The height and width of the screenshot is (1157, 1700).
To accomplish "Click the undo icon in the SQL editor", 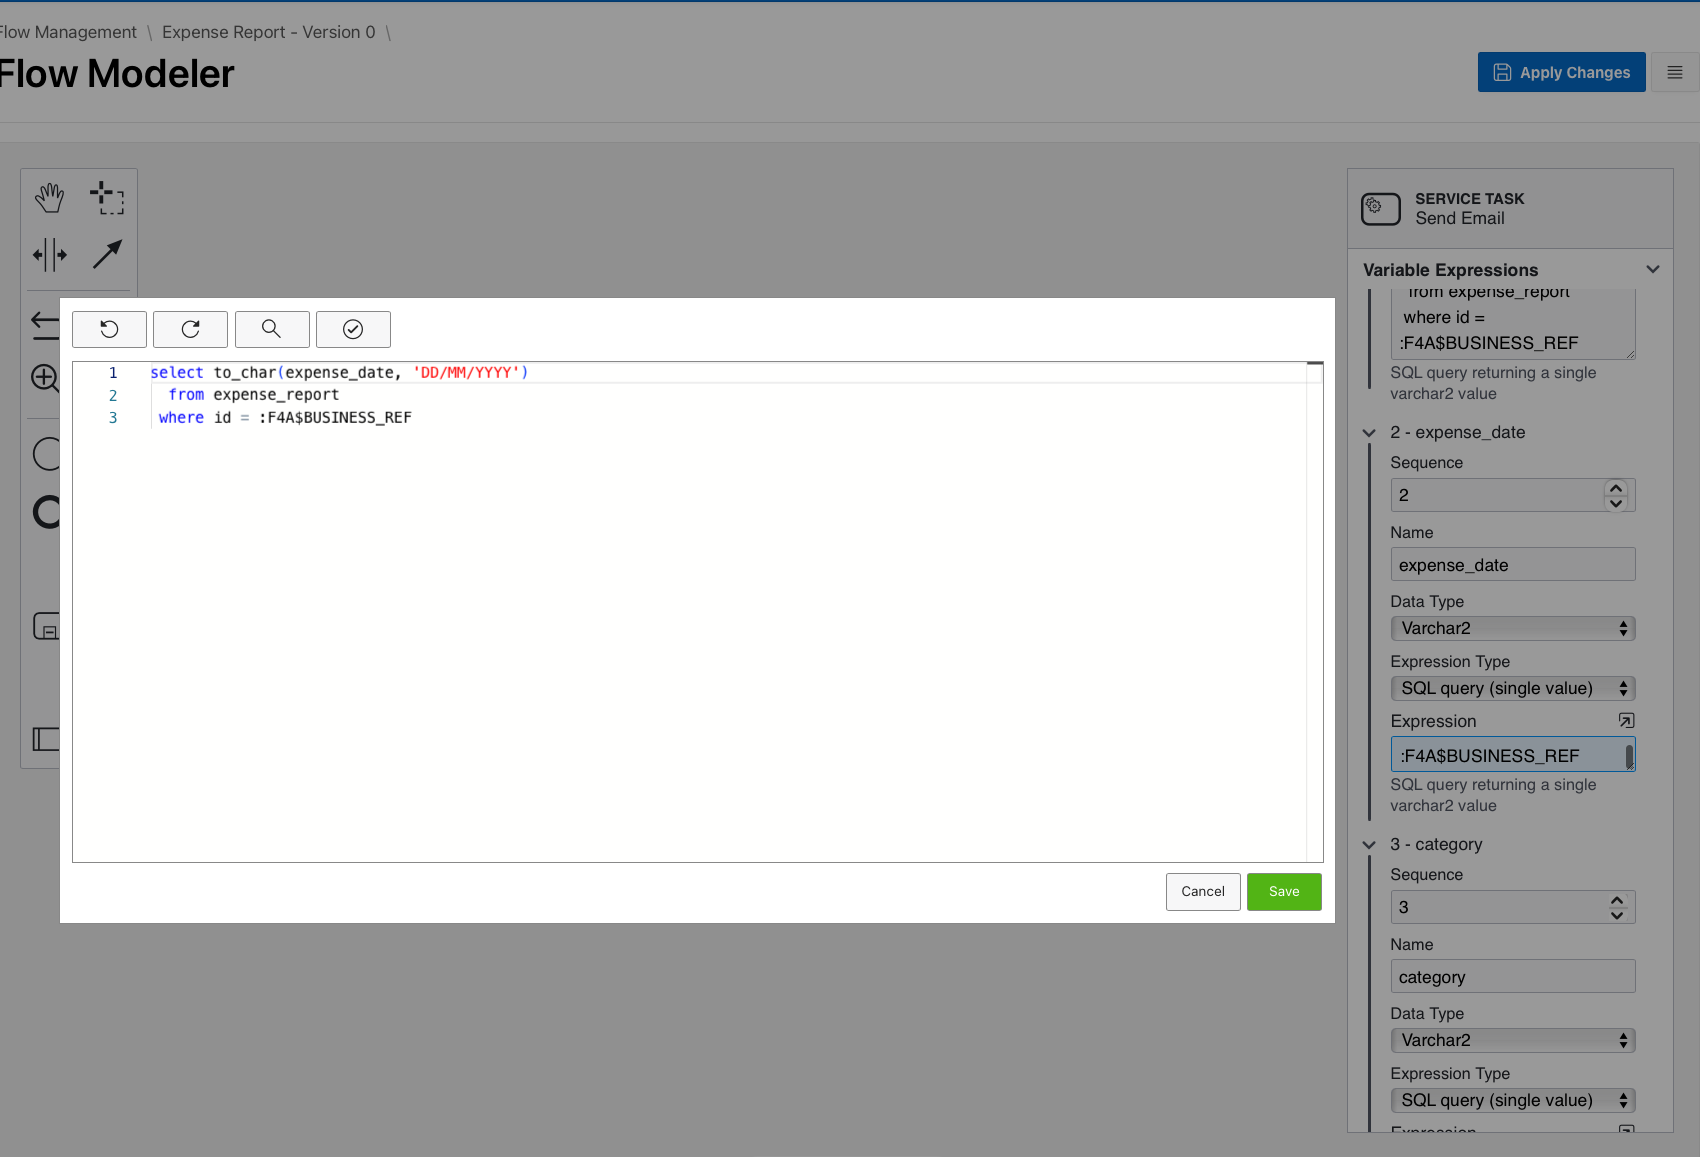I will click(109, 329).
